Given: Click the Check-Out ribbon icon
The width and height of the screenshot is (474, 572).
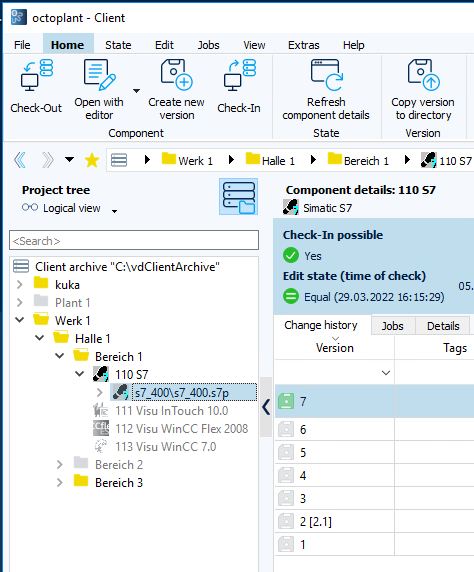Looking at the screenshot, I should (x=36, y=75).
